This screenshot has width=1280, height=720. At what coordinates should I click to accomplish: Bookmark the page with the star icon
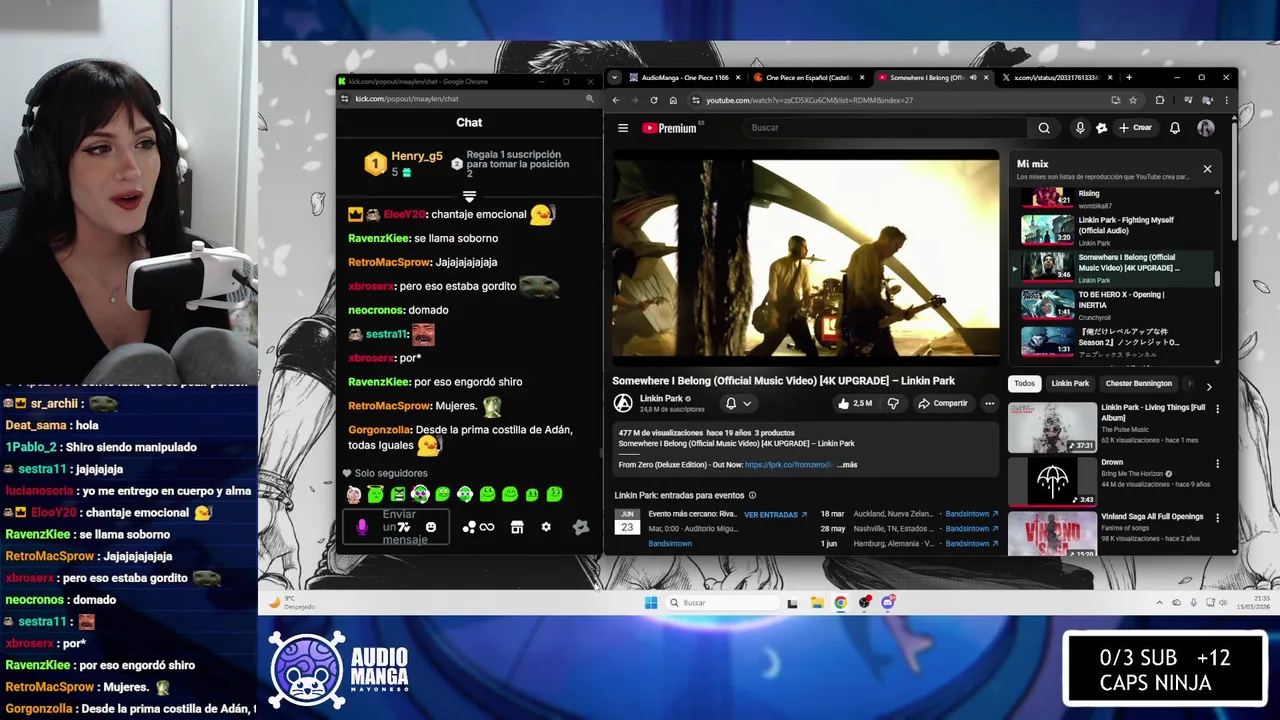(x=1133, y=100)
